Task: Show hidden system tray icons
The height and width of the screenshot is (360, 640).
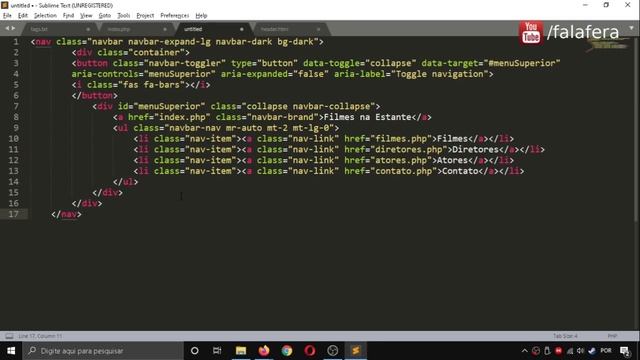Action: coord(524,351)
